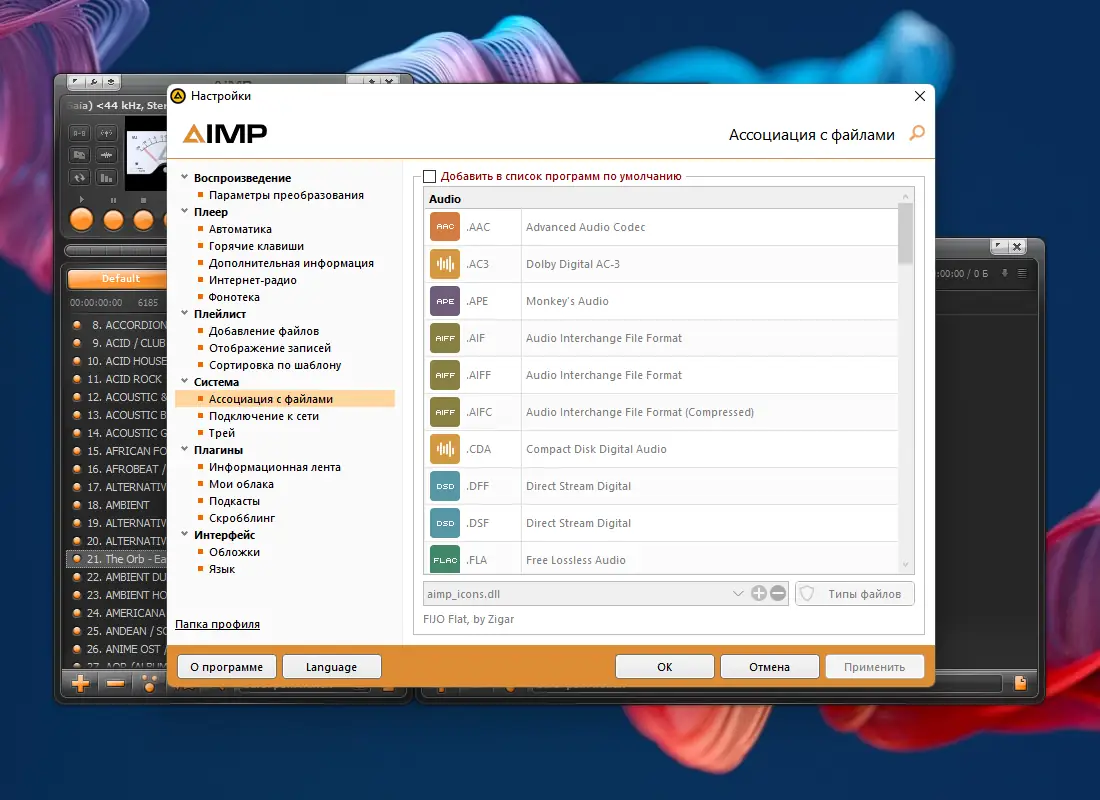
Task: Apply changes with the Применить button
Action: (x=874, y=666)
